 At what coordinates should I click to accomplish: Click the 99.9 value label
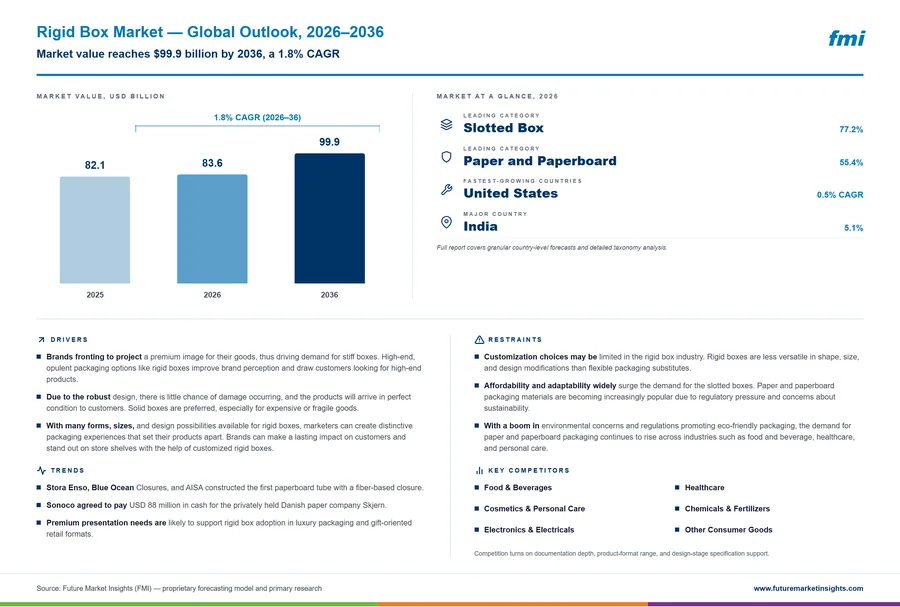(329, 142)
